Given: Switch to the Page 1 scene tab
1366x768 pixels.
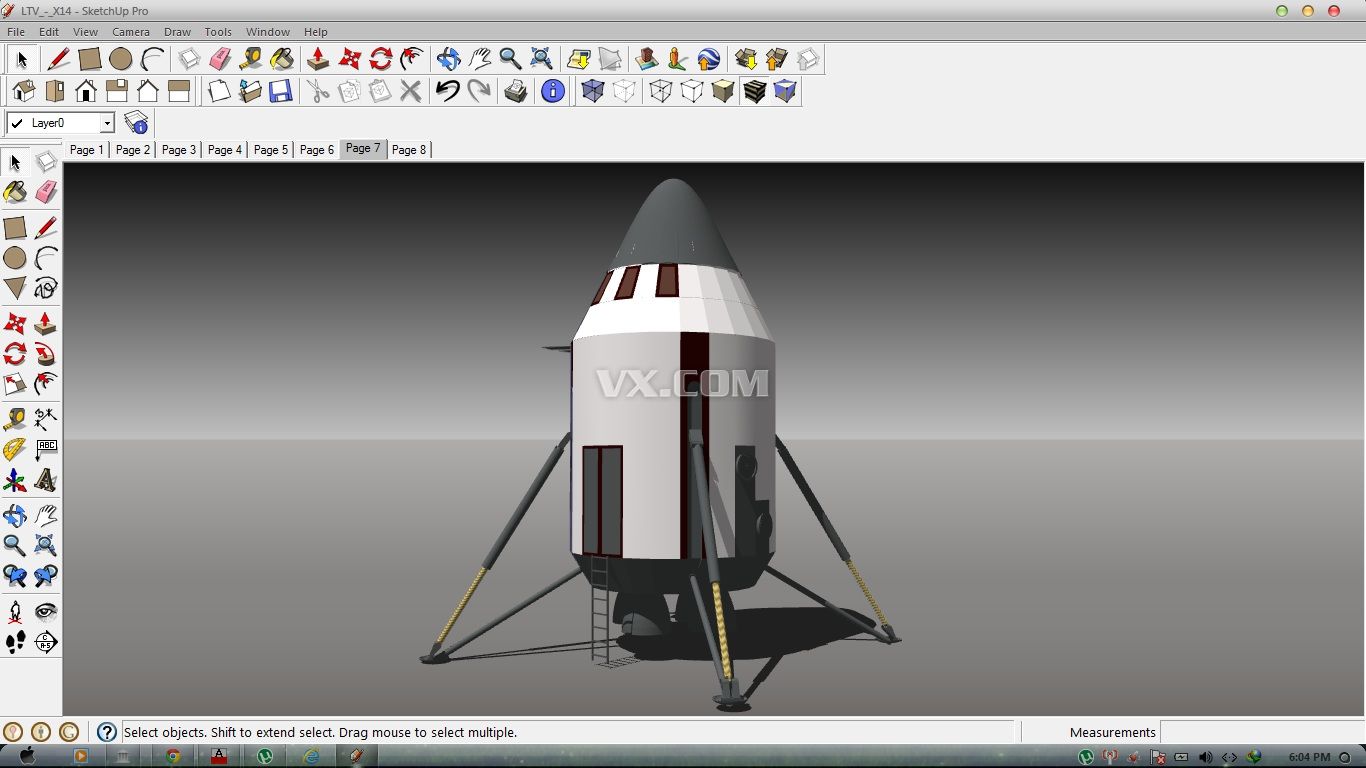Looking at the screenshot, I should pyautogui.click(x=86, y=149).
